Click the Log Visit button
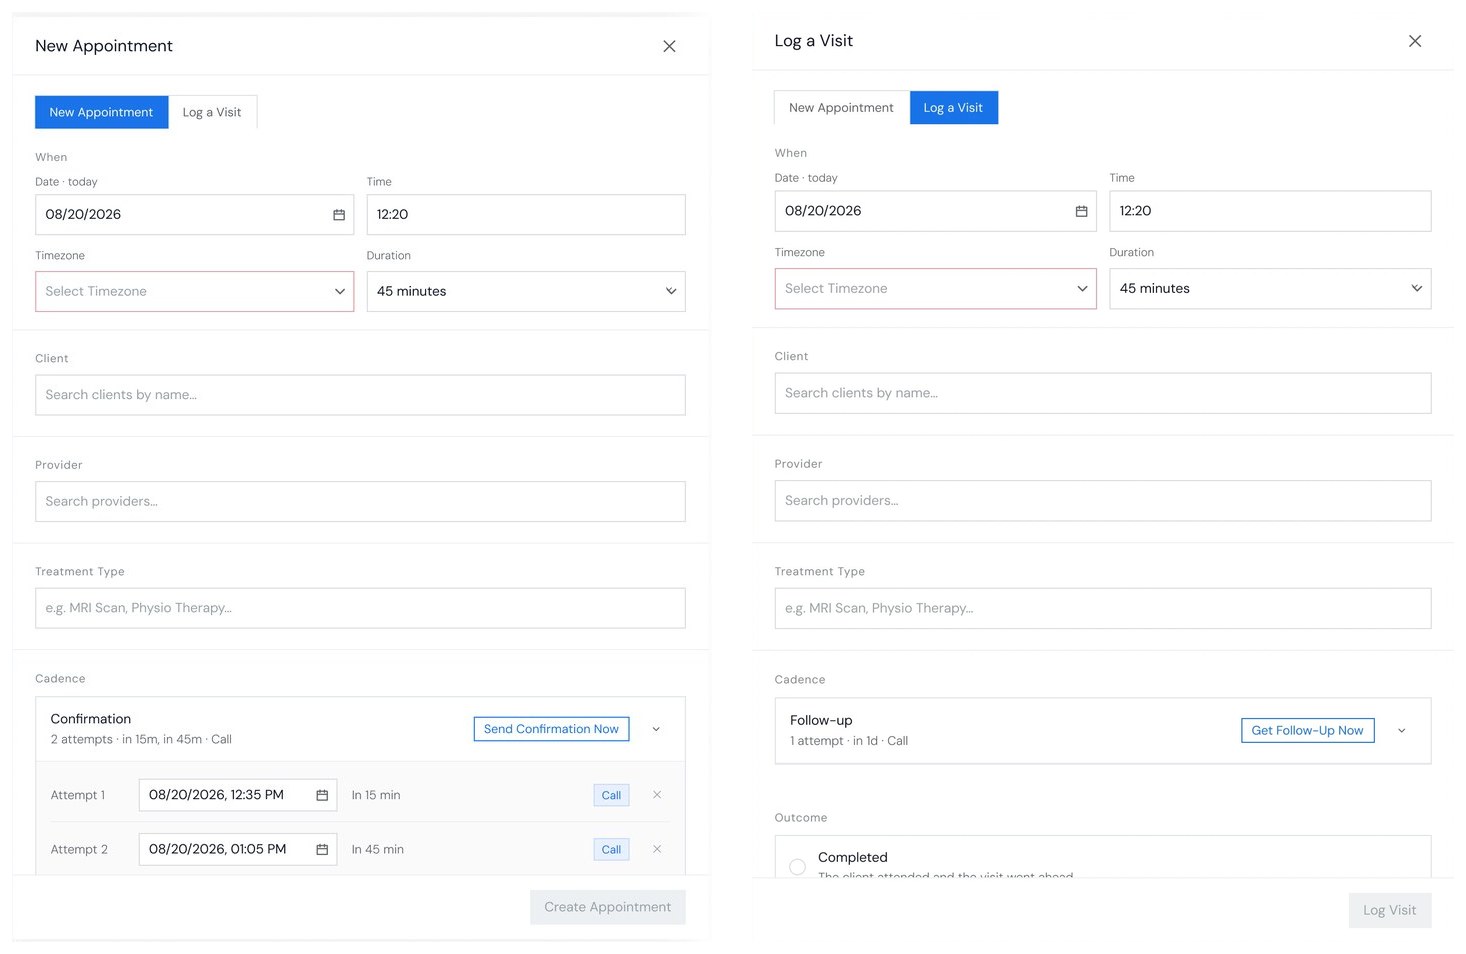The width and height of the screenshot is (1466, 954). click(1389, 910)
